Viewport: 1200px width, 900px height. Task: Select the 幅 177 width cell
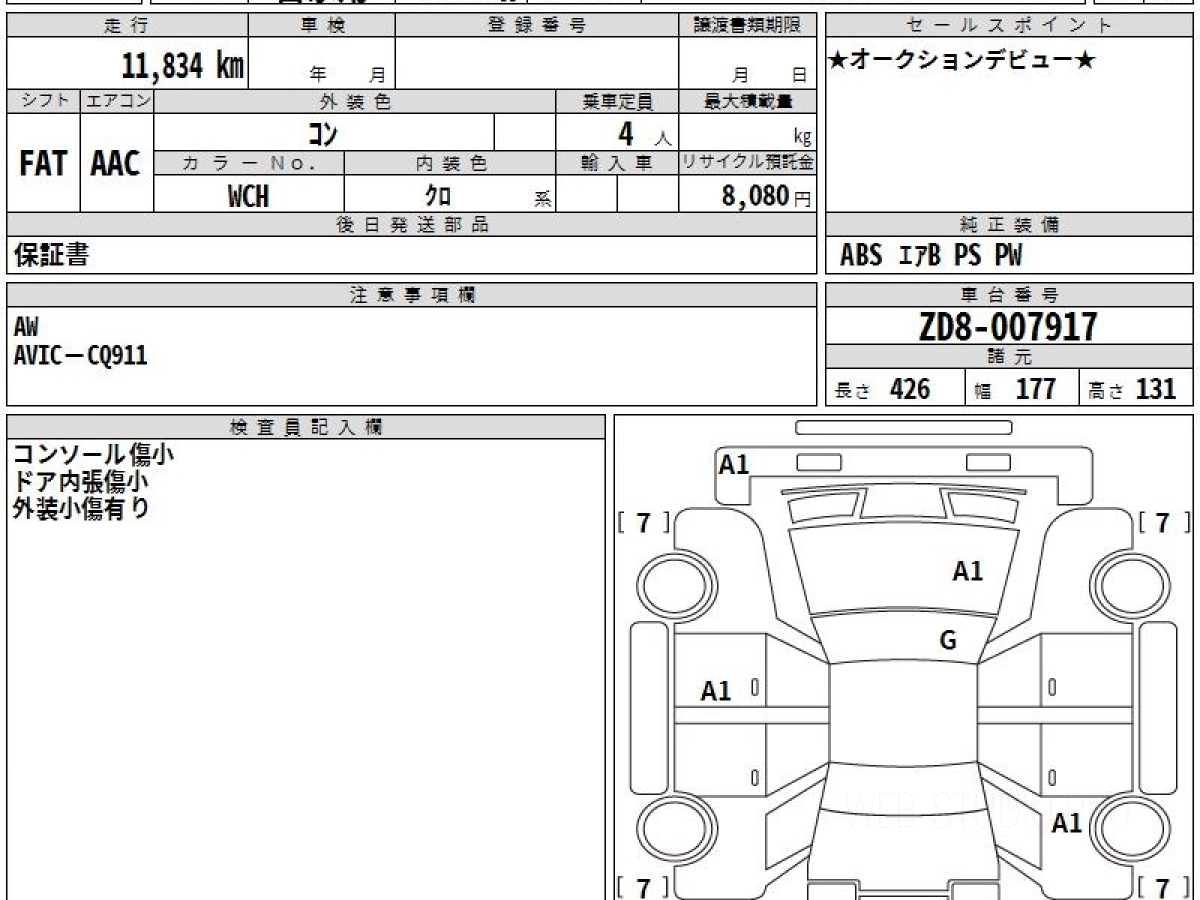click(x=1022, y=389)
